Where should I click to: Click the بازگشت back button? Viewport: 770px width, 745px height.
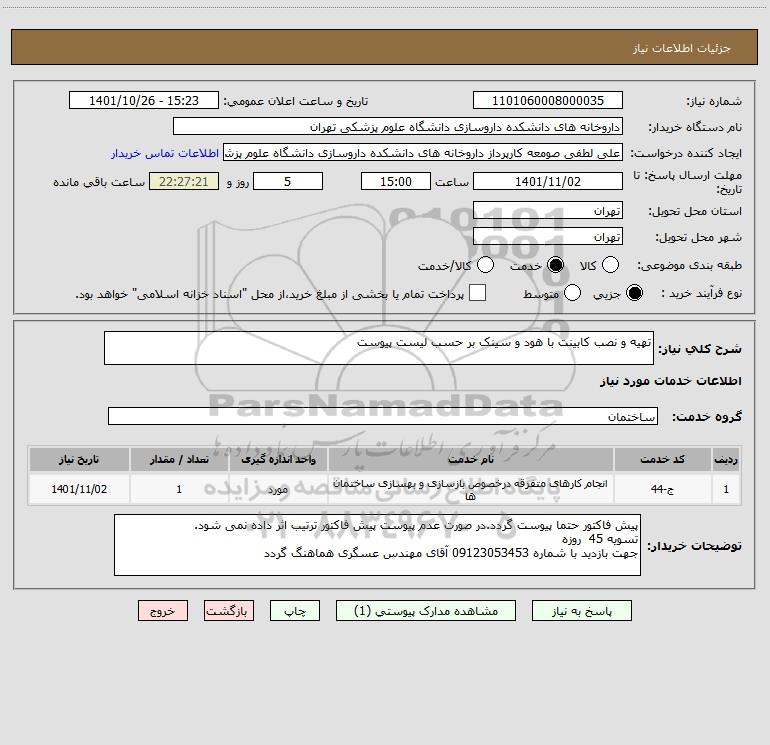coord(229,611)
